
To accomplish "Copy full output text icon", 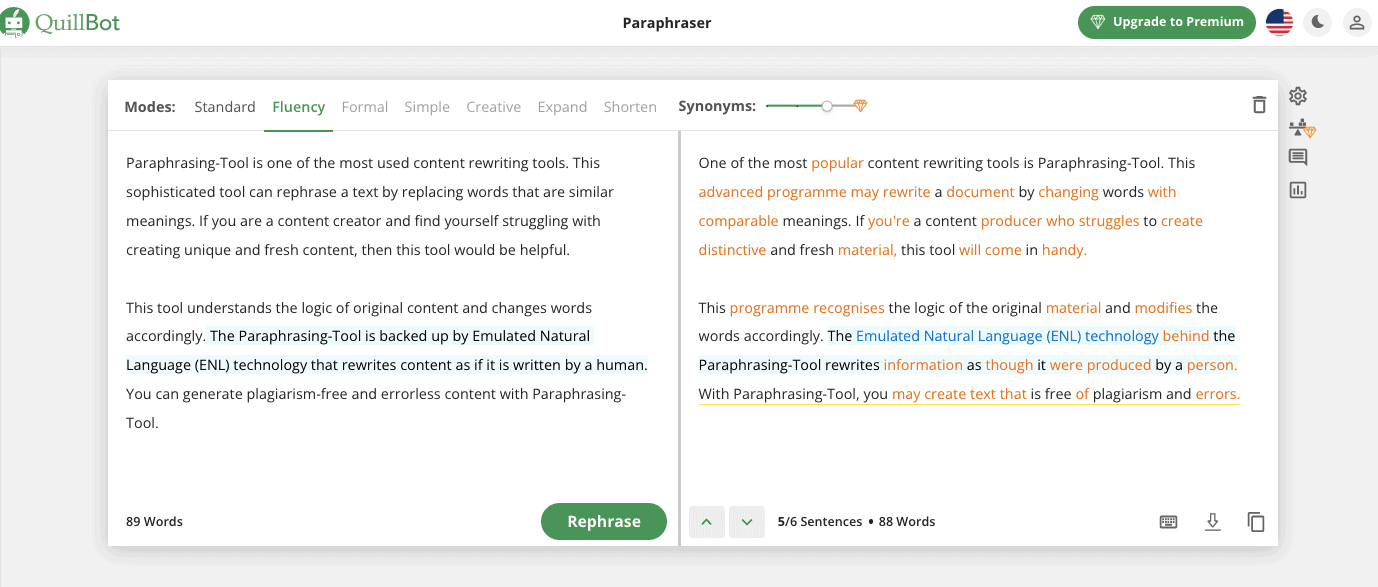I will [x=1256, y=522].
